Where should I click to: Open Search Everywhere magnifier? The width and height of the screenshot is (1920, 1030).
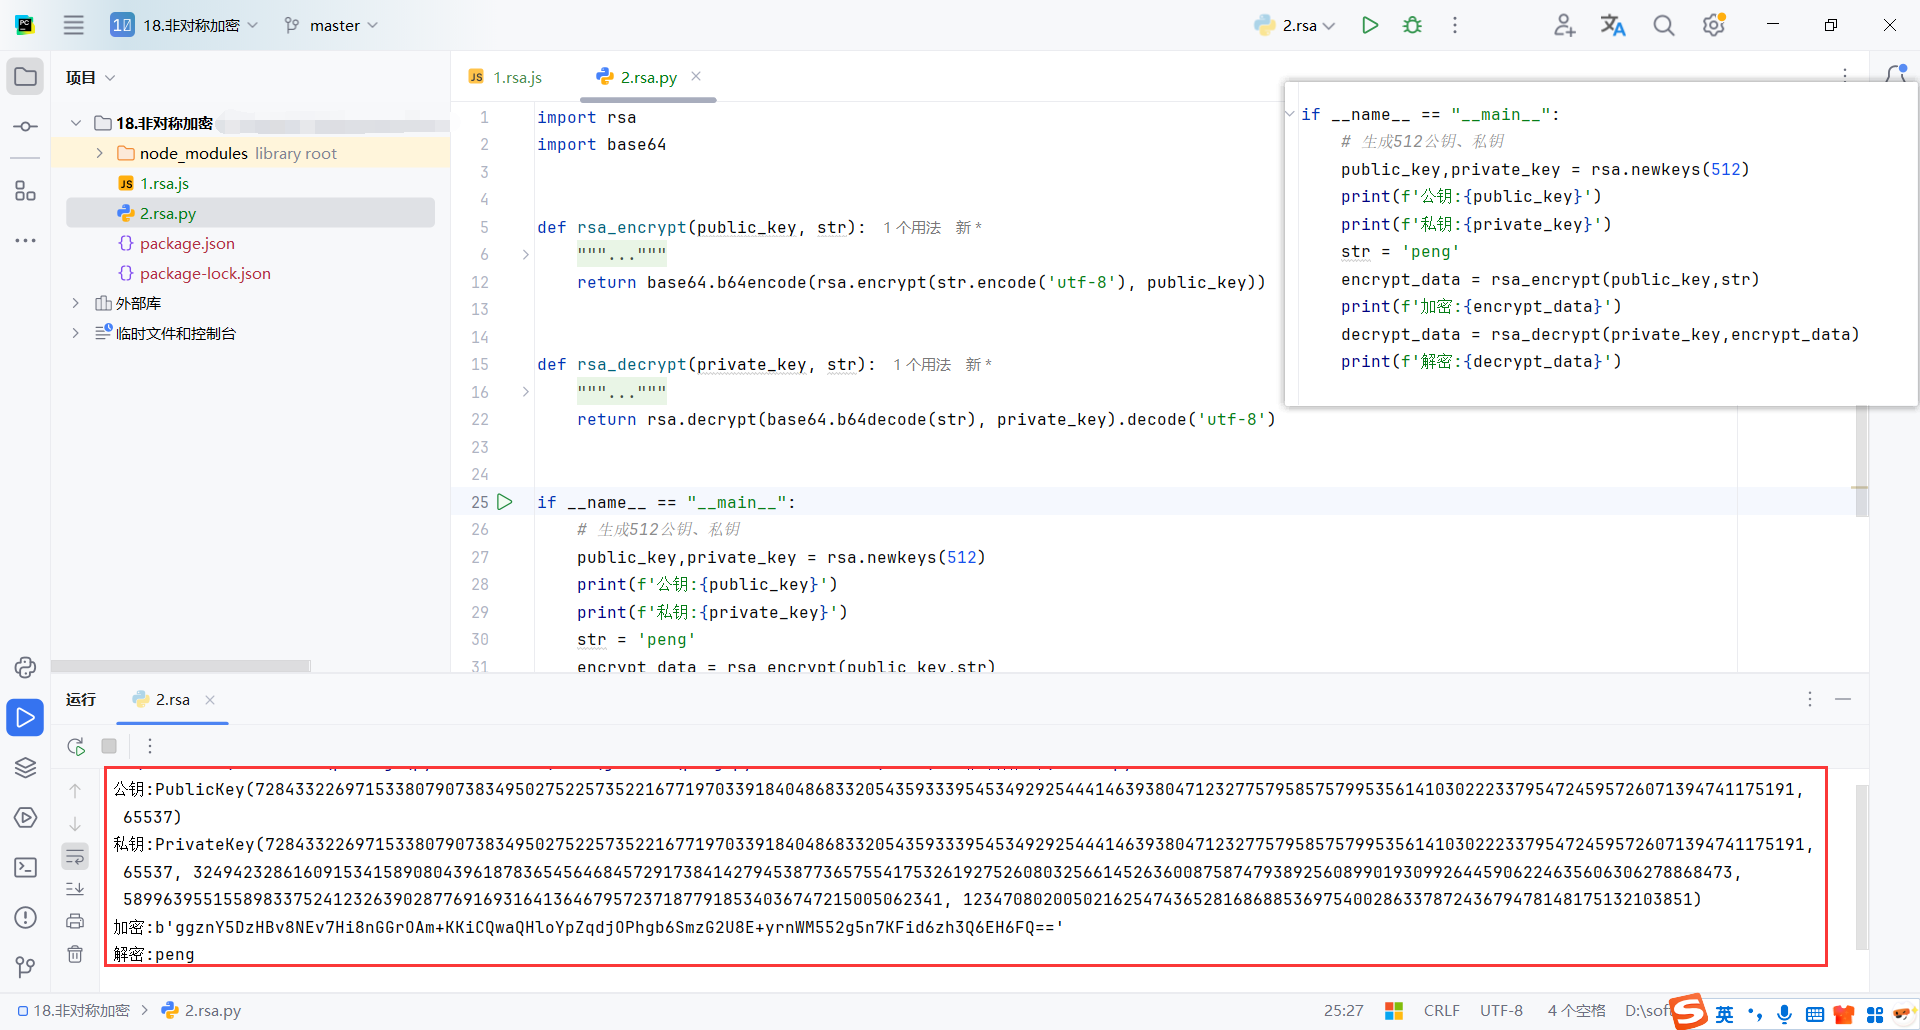tap(1664, 25)
